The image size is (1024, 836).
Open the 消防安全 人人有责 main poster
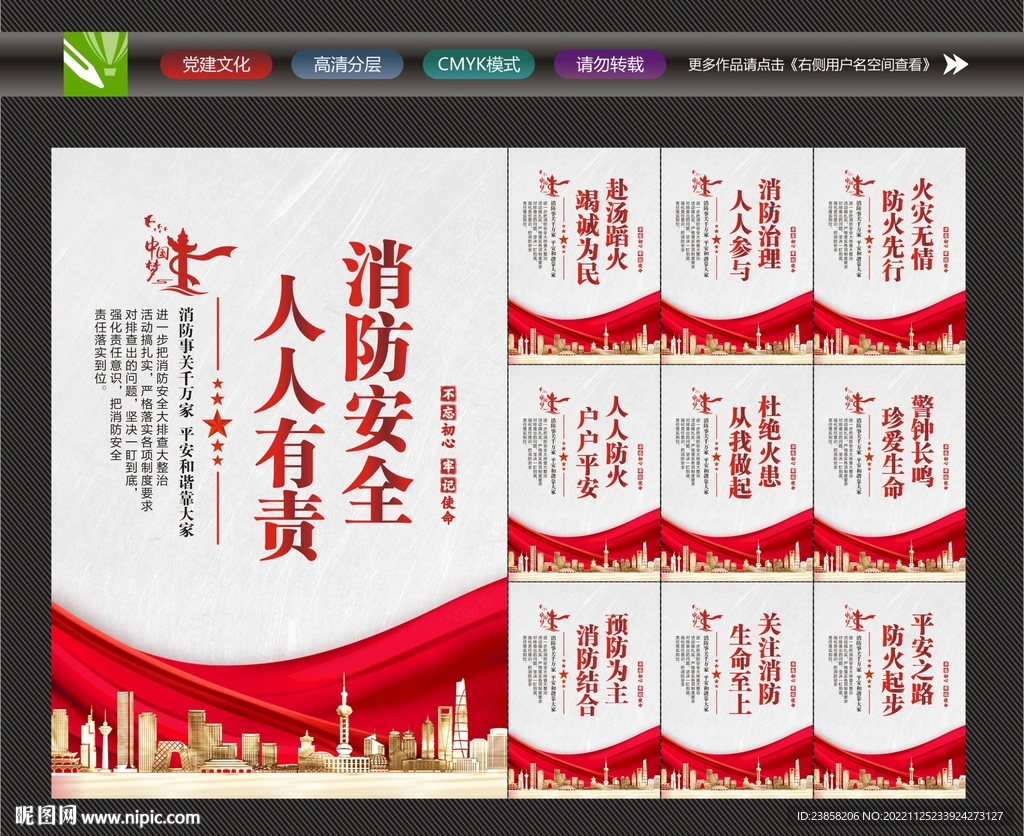tap(280, 473)
